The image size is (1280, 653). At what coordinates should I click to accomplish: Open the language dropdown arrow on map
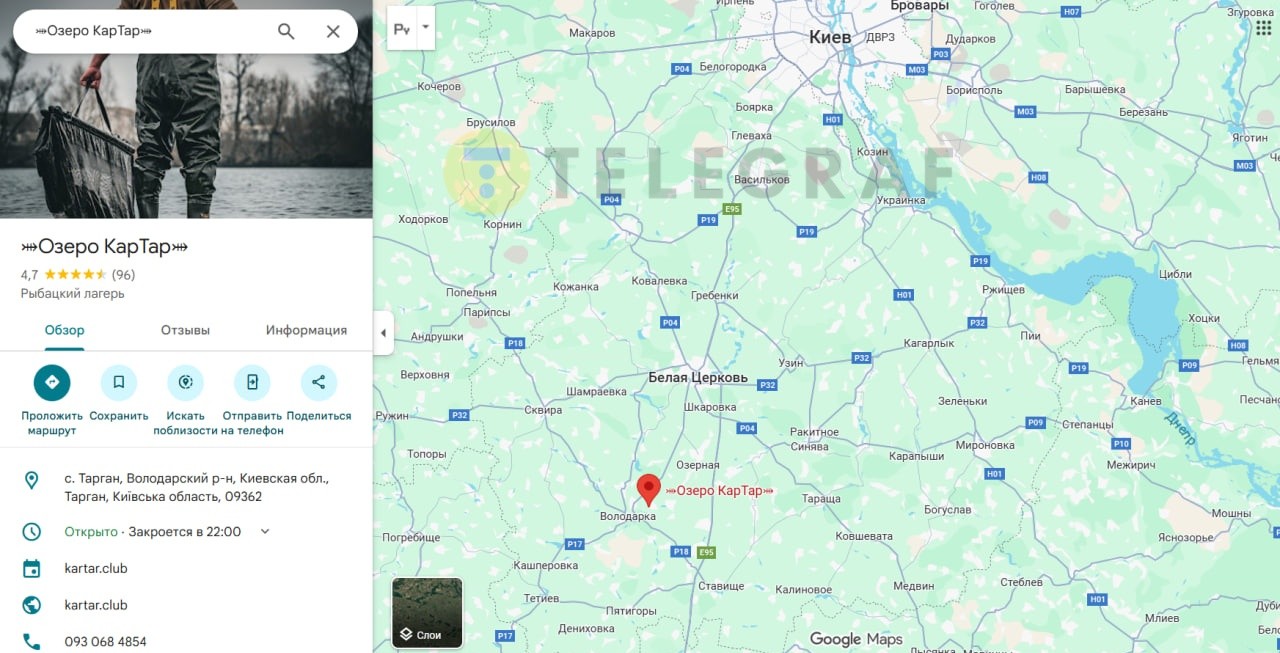427,28
